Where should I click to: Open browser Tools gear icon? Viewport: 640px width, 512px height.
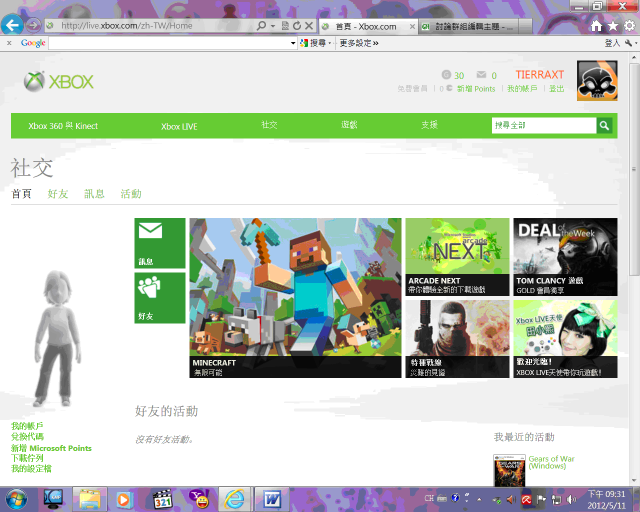point(629,26)
